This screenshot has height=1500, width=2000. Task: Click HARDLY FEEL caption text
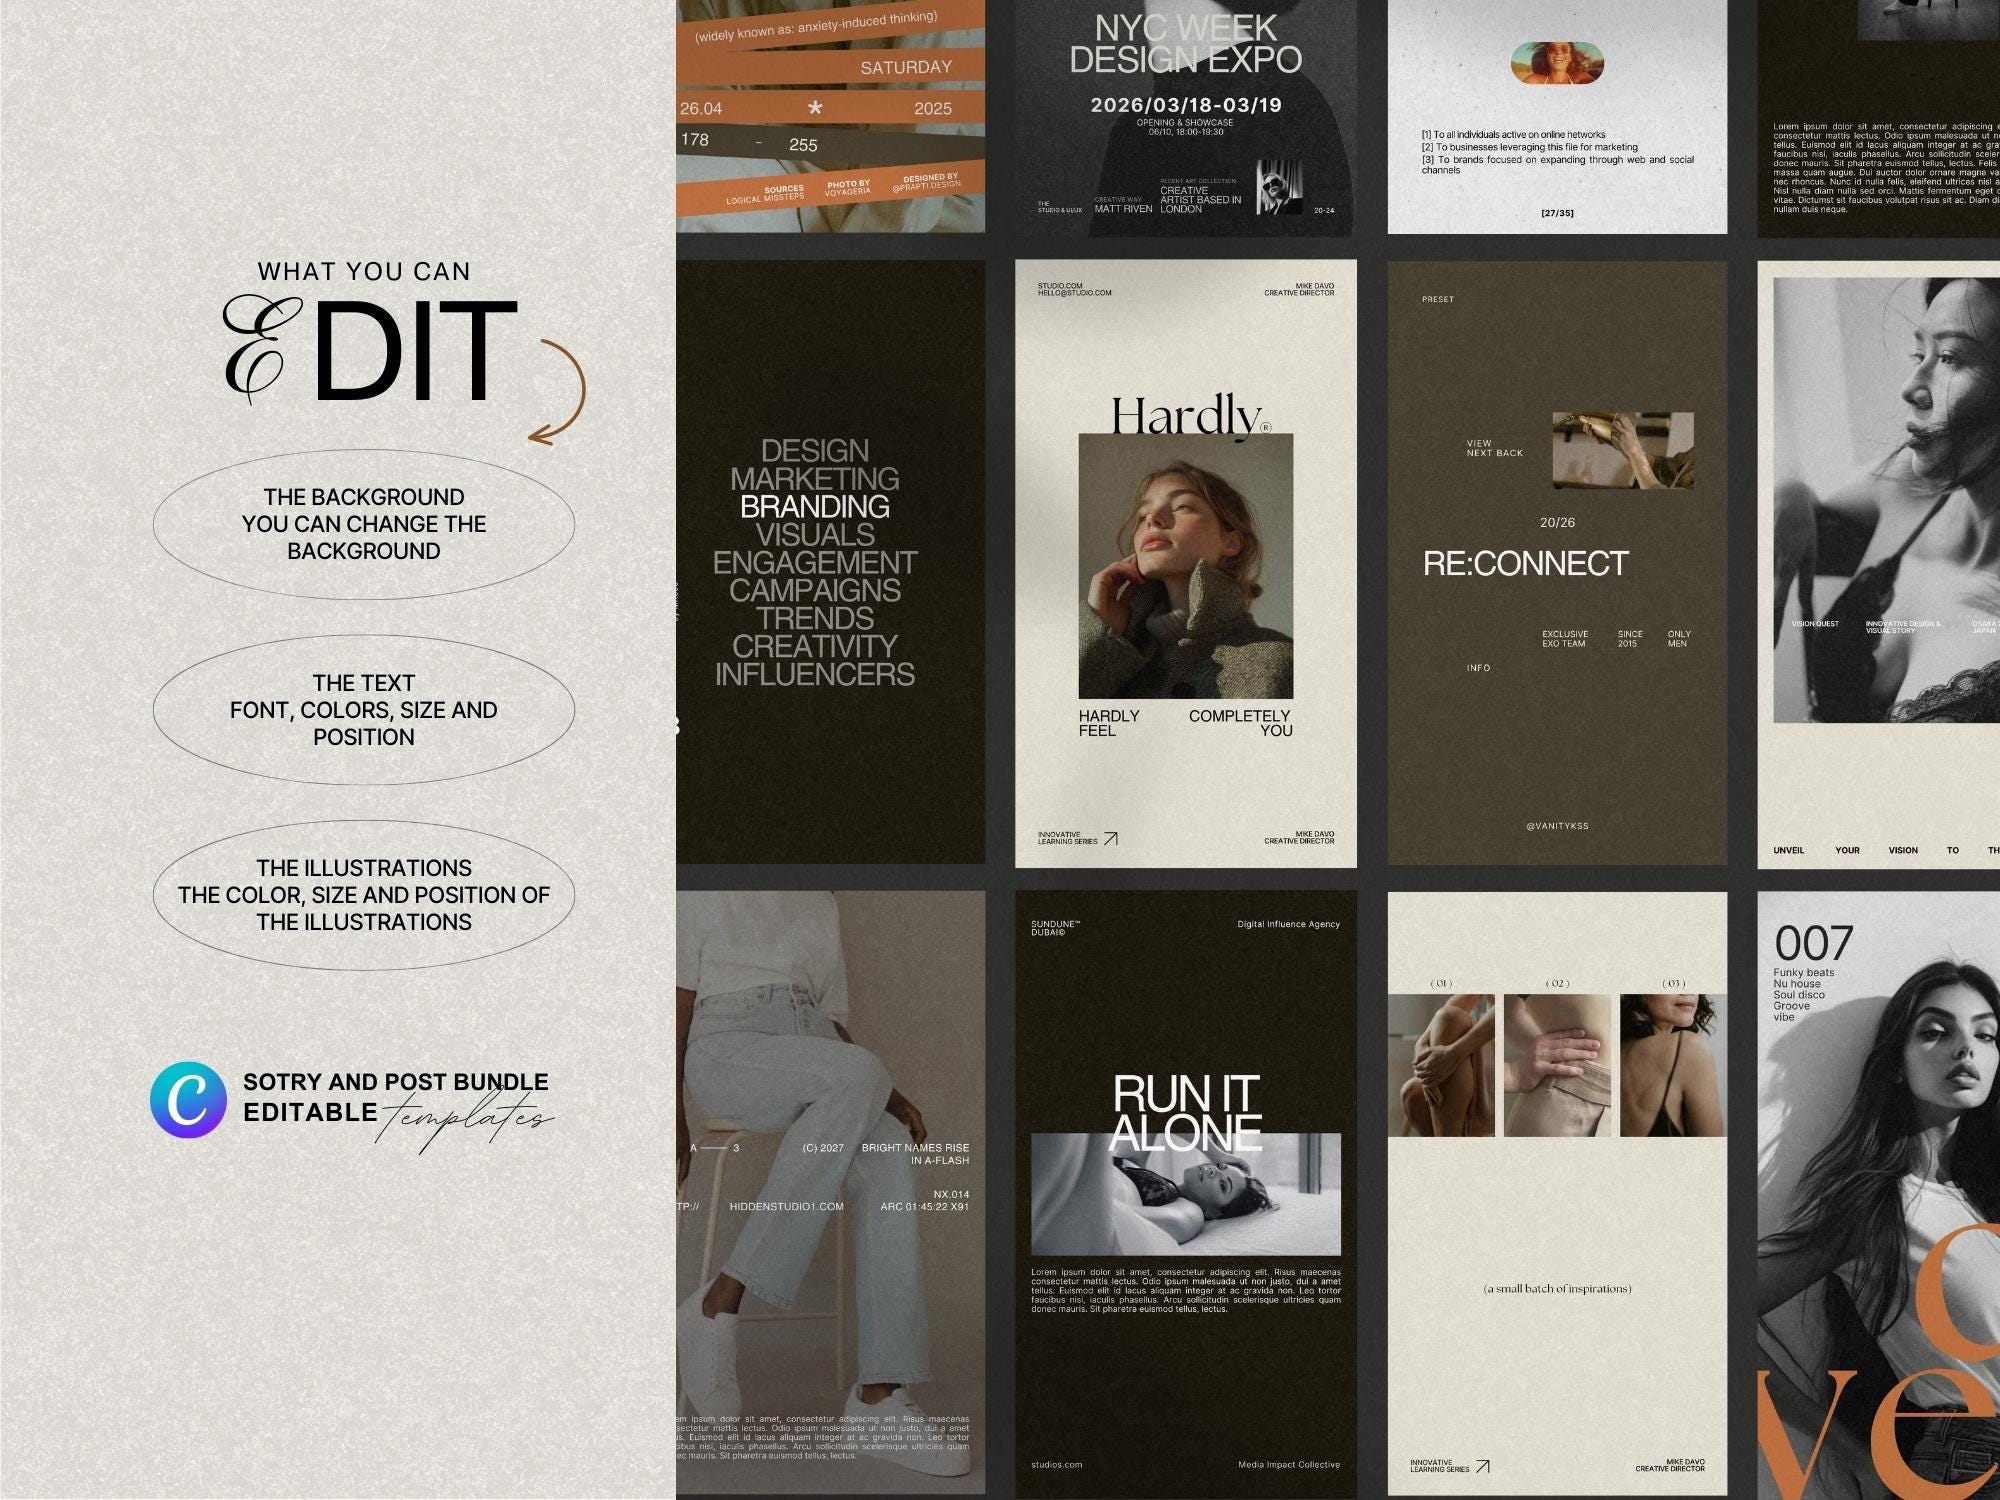[x=1109, y=723]
